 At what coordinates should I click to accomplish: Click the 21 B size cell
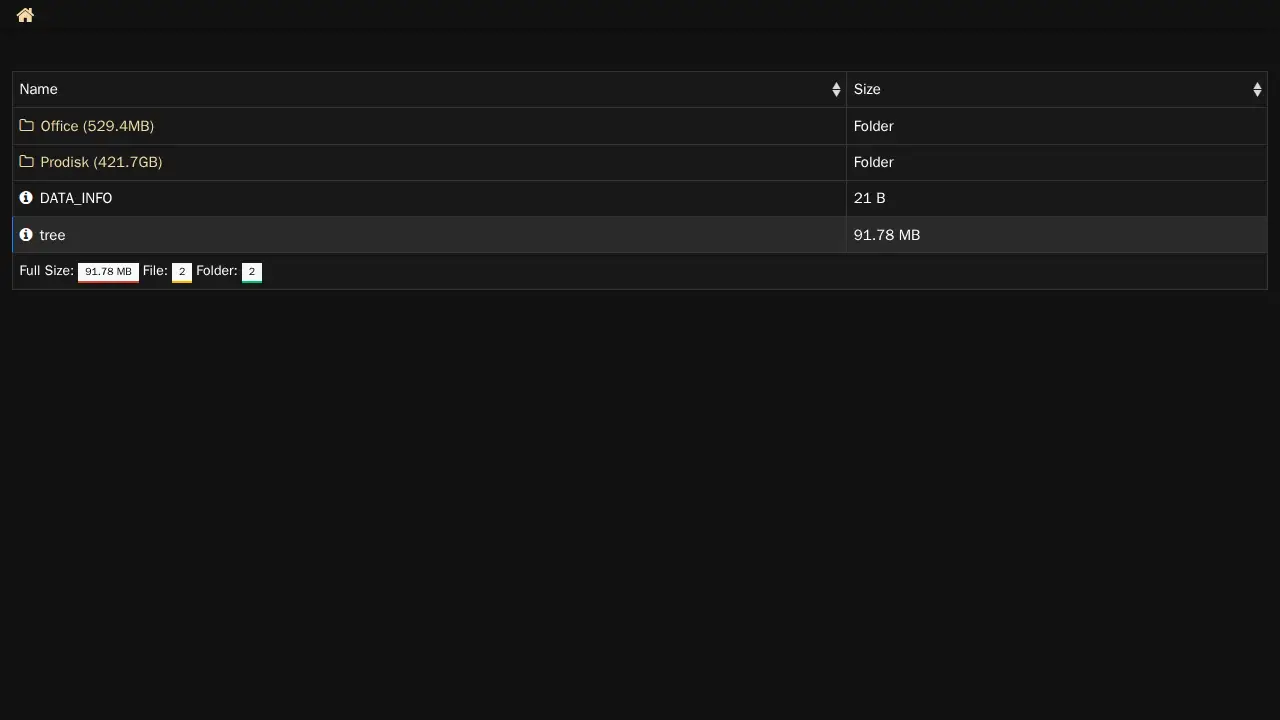click(x=869, y=198)
